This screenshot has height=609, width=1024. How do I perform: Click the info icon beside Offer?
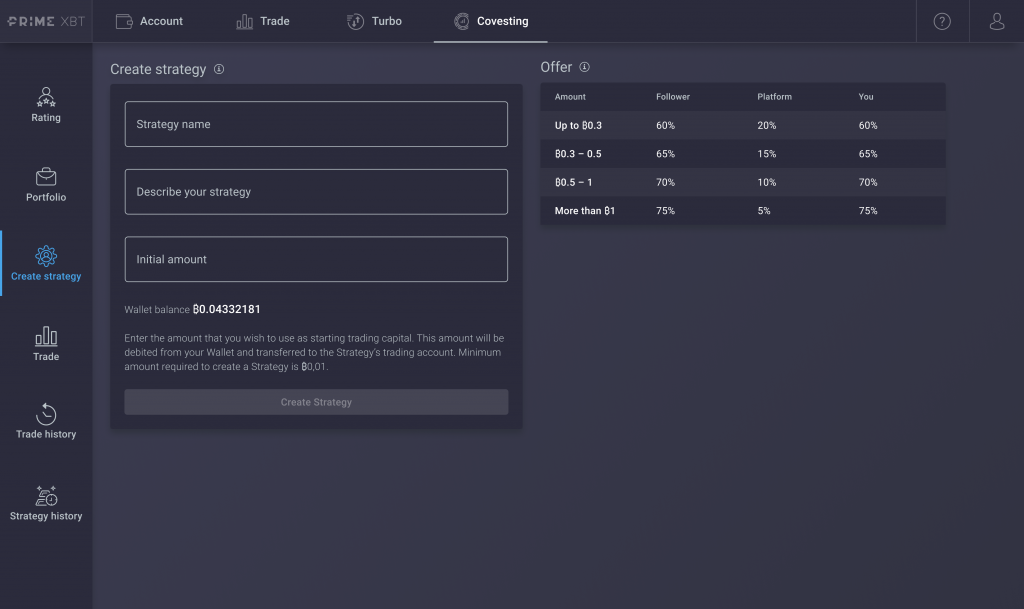pyautogui.click(x=585, y=67)
